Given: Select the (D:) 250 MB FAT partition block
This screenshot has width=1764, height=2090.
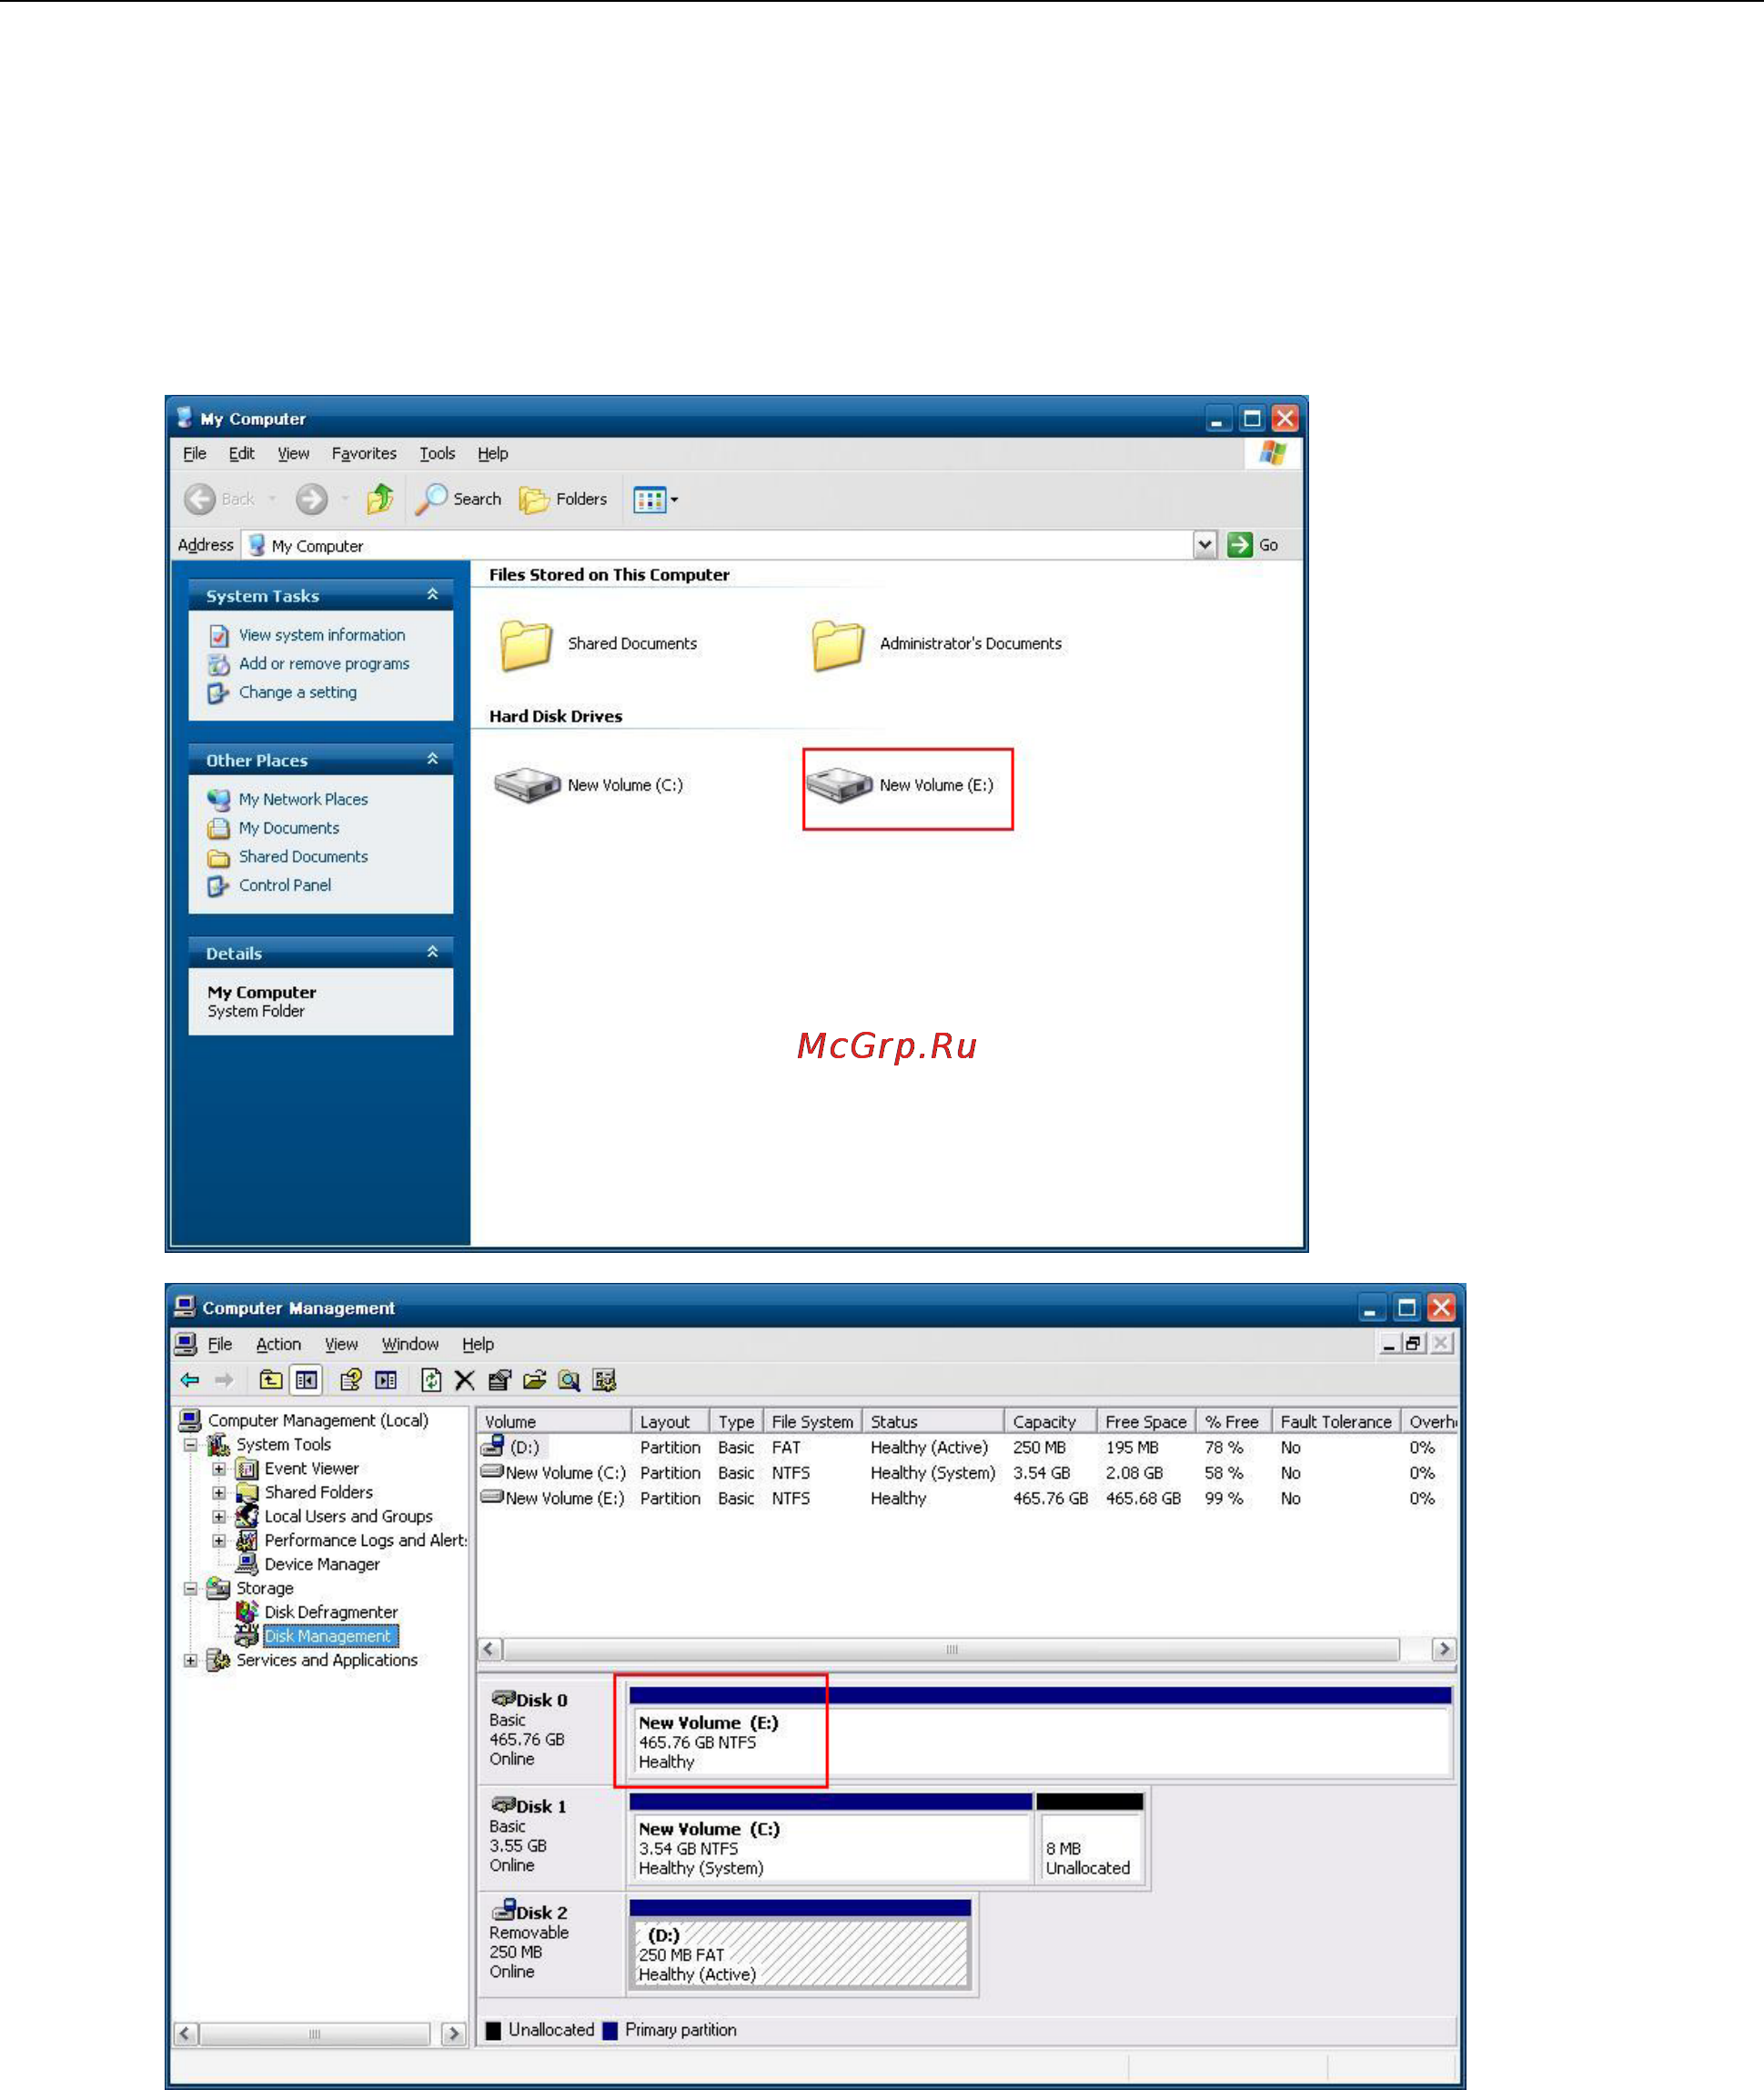Looking at the screenshot, I should (800, 1944).
